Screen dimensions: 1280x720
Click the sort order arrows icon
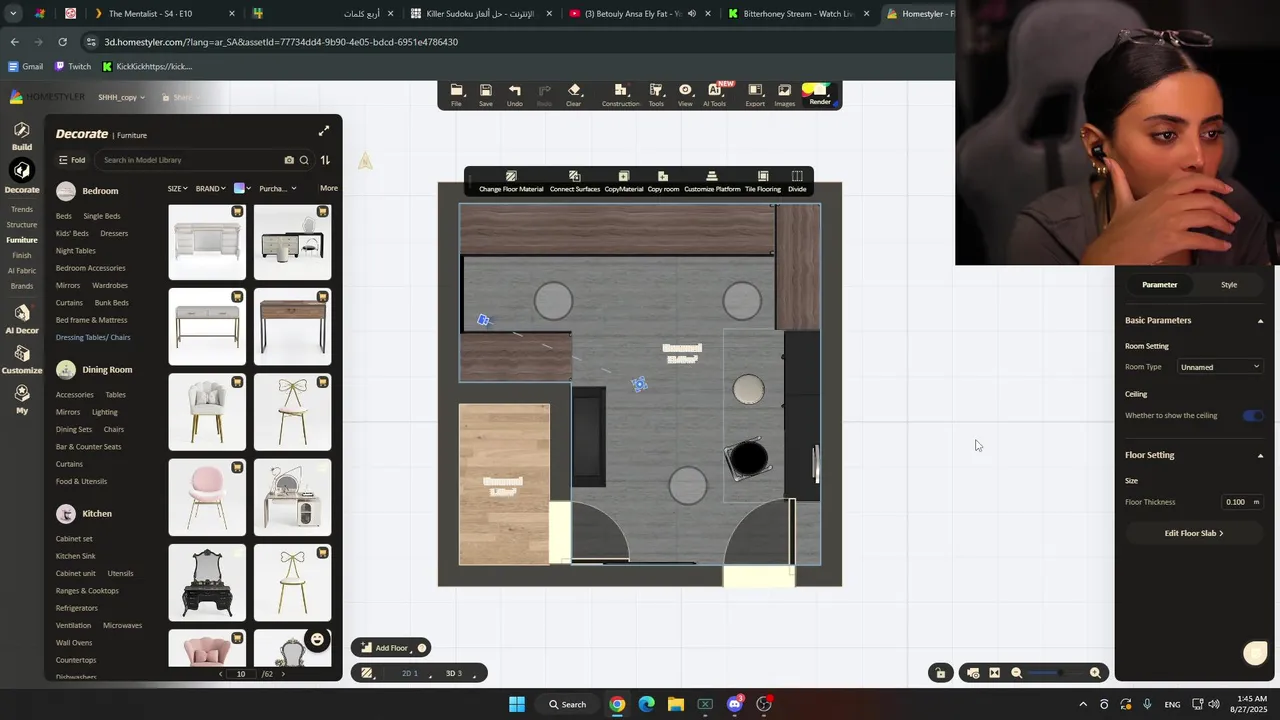(x=325, y=160)
